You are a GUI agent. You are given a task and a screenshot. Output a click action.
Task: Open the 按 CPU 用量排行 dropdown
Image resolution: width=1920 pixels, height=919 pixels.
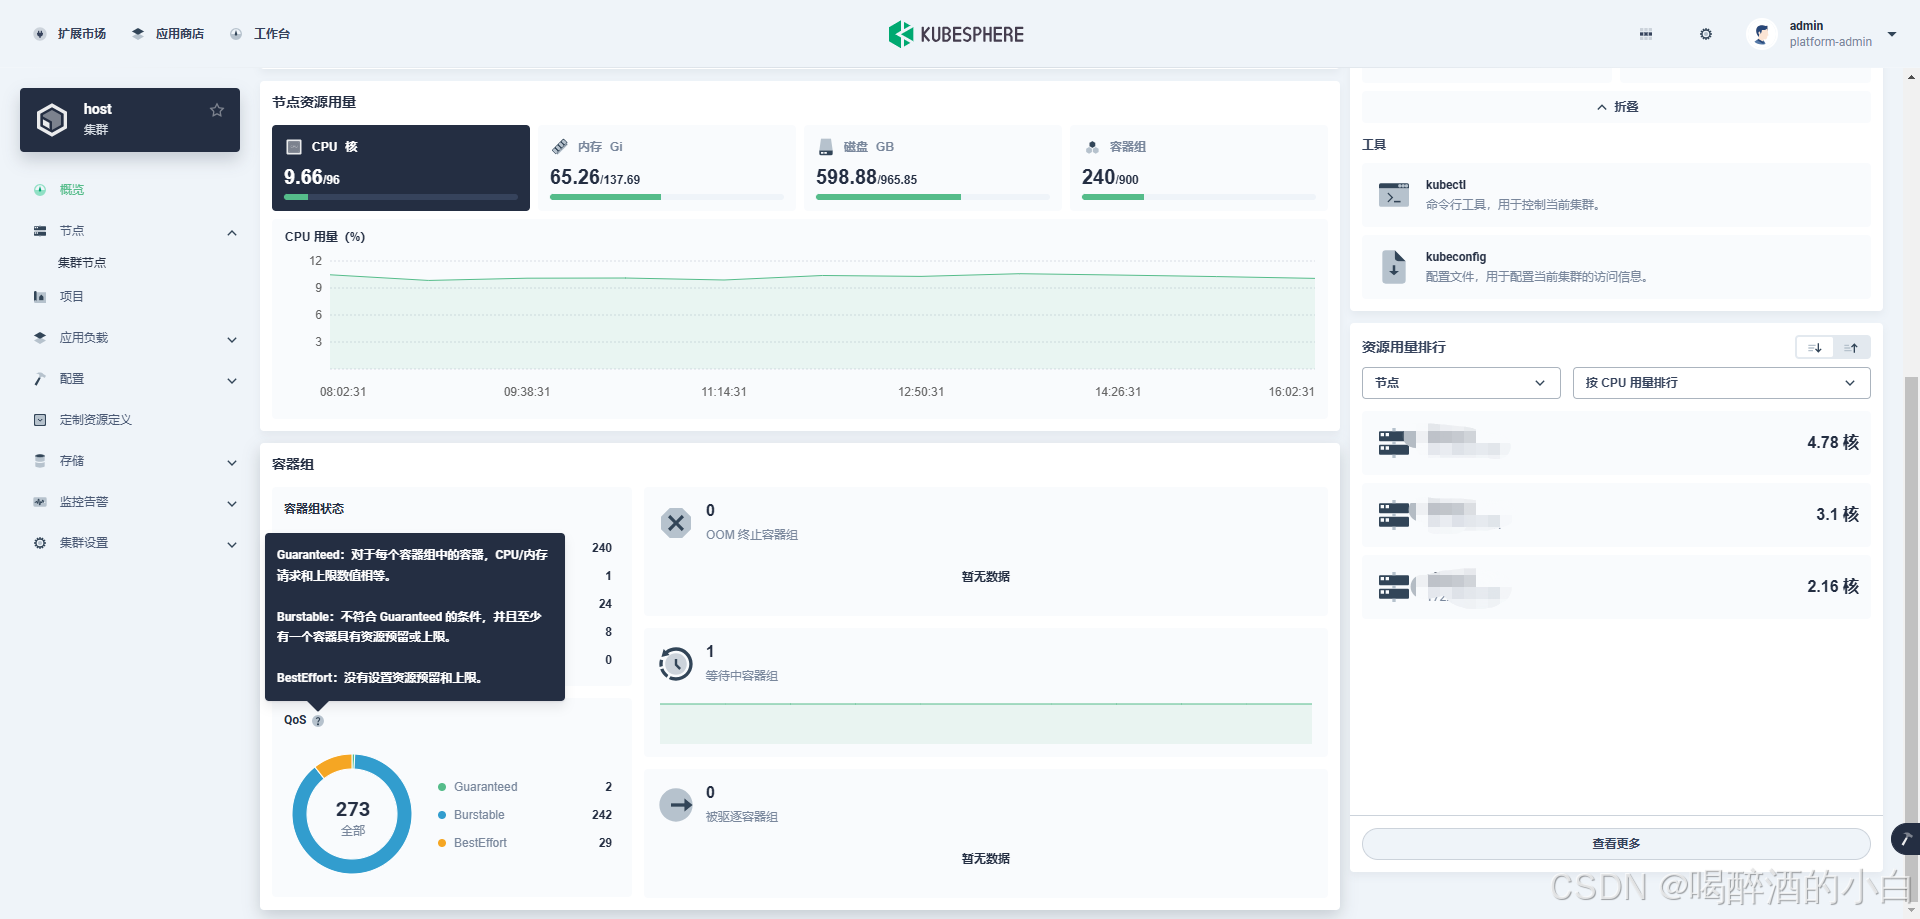point(1720,383)
